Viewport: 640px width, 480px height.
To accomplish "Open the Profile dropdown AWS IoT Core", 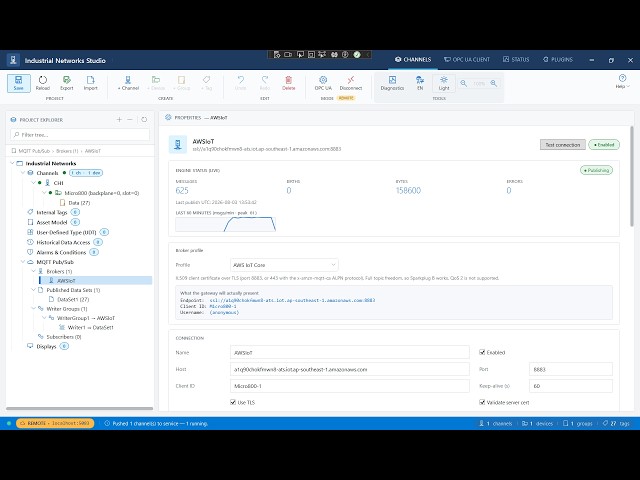I will [284, 265].
